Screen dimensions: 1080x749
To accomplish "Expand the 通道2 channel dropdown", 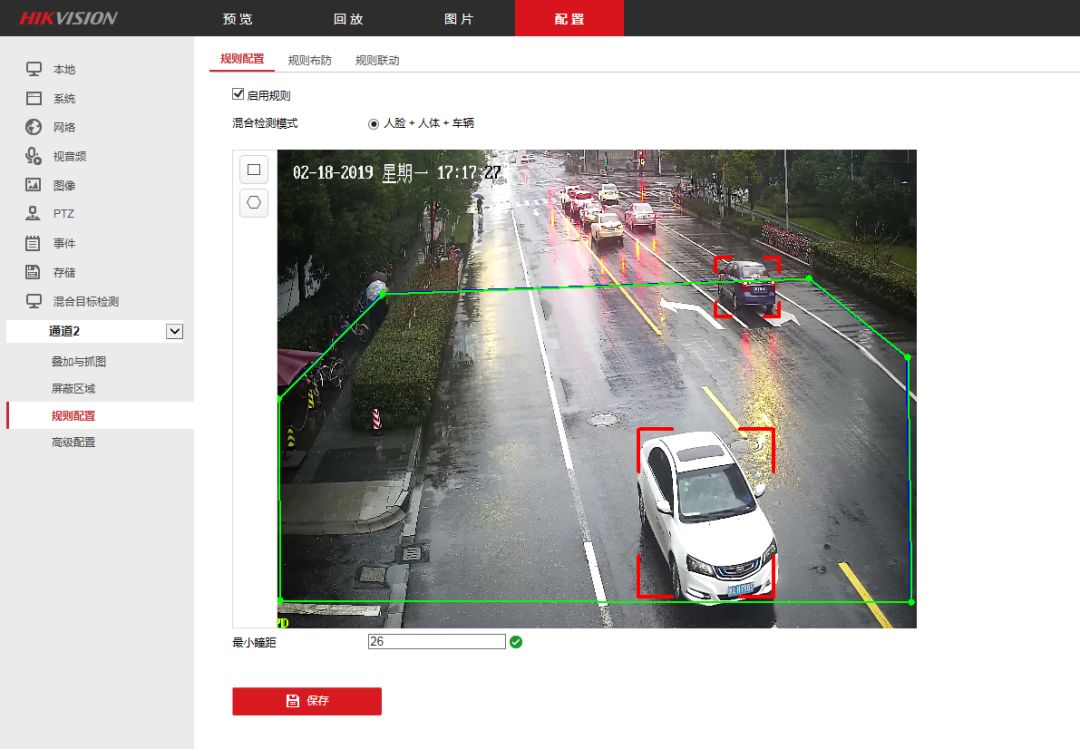I will click(174, 331).
